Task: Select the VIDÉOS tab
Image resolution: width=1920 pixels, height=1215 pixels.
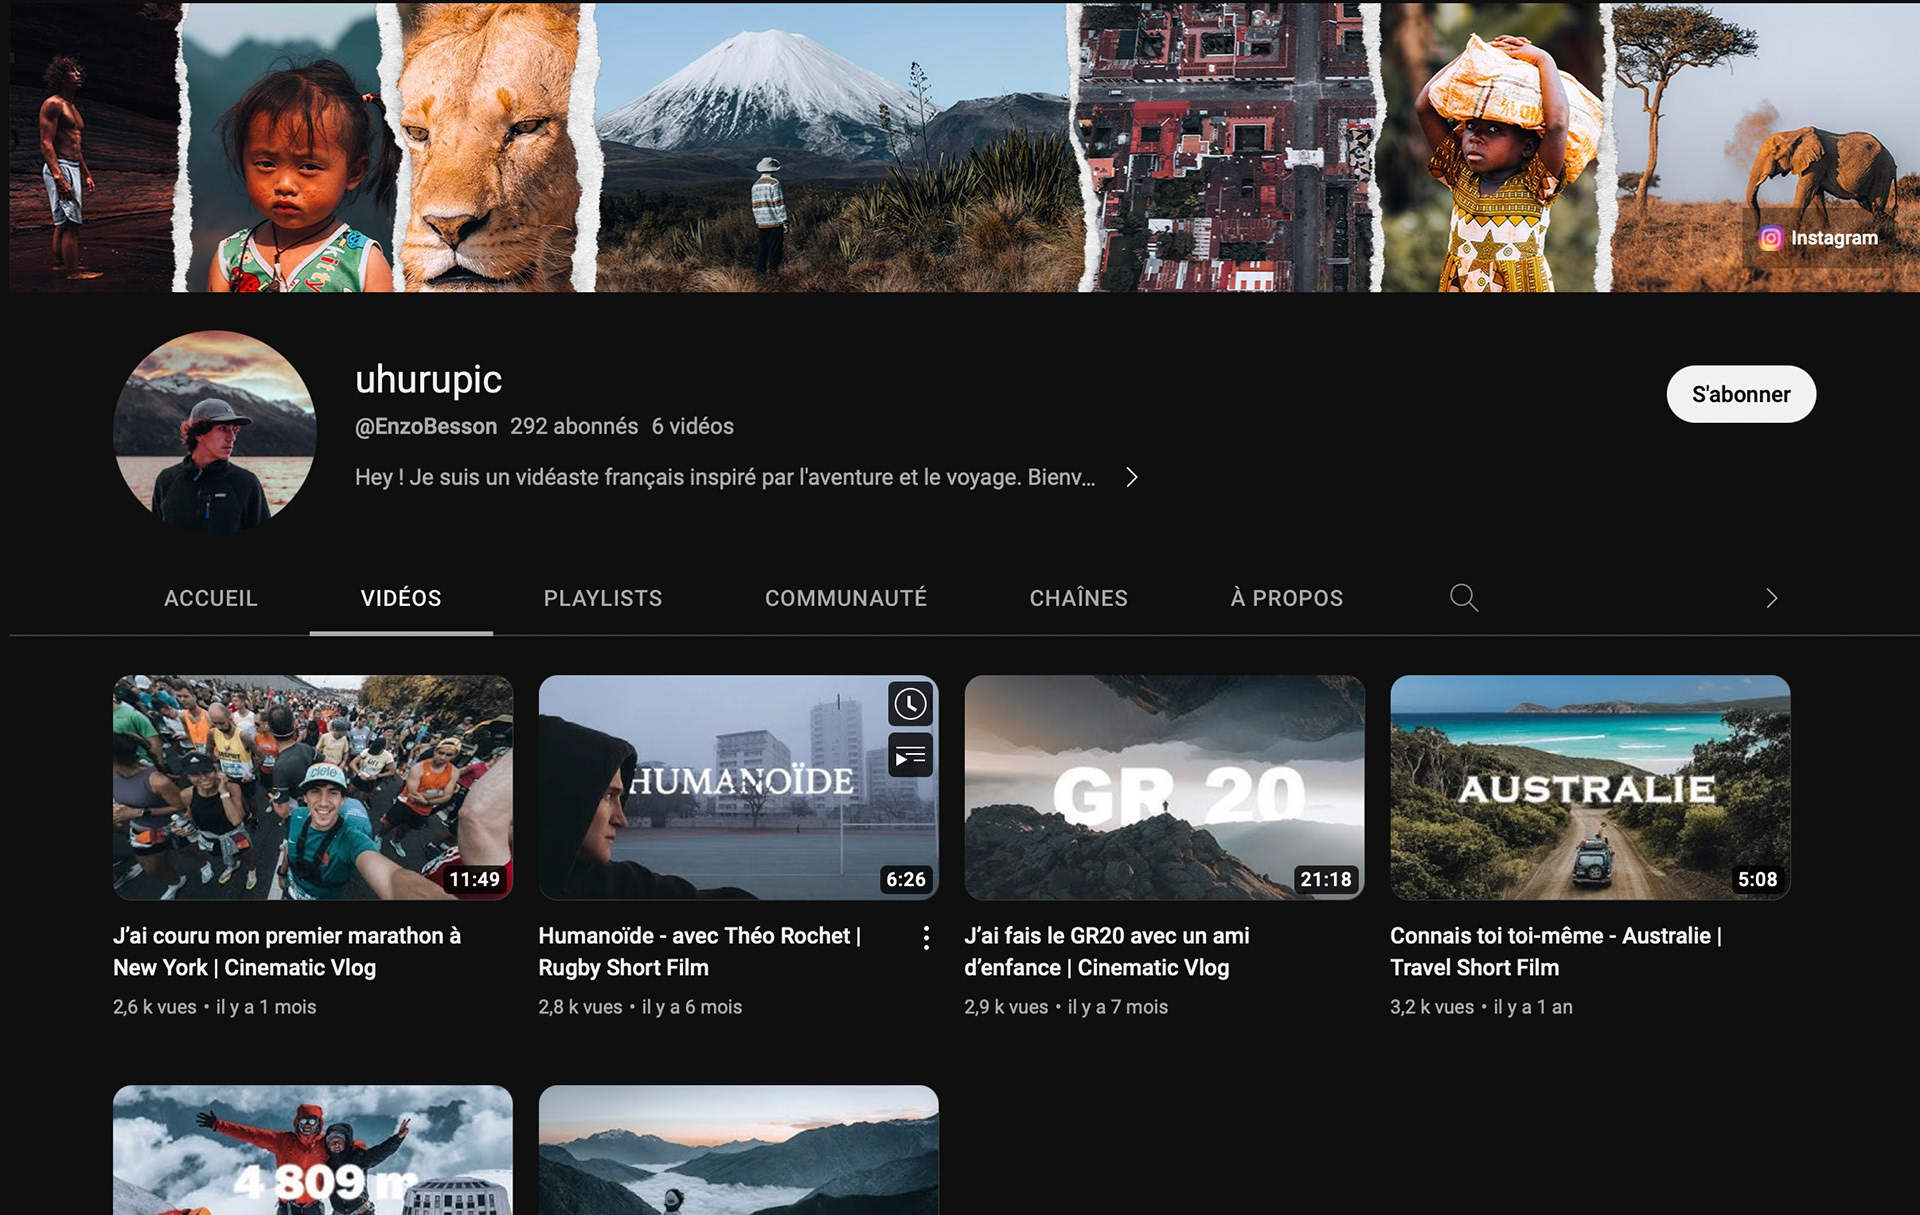Action: click(401, 598)
